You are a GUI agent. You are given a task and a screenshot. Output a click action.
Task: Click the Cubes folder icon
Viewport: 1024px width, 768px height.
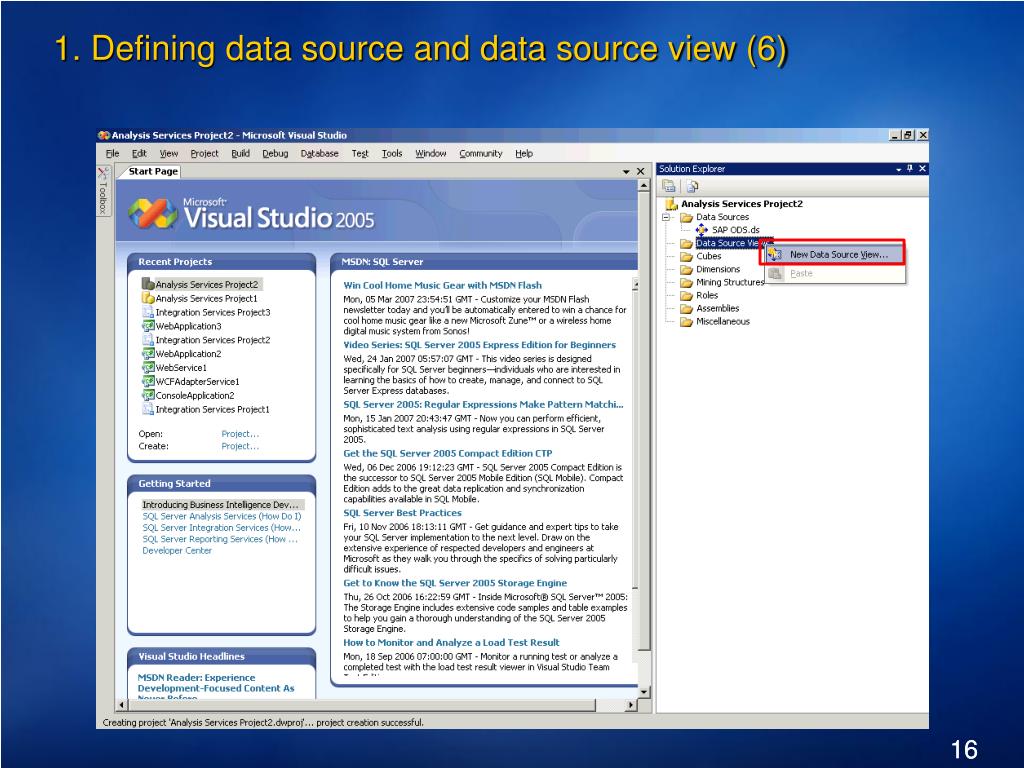coord(686,257)
